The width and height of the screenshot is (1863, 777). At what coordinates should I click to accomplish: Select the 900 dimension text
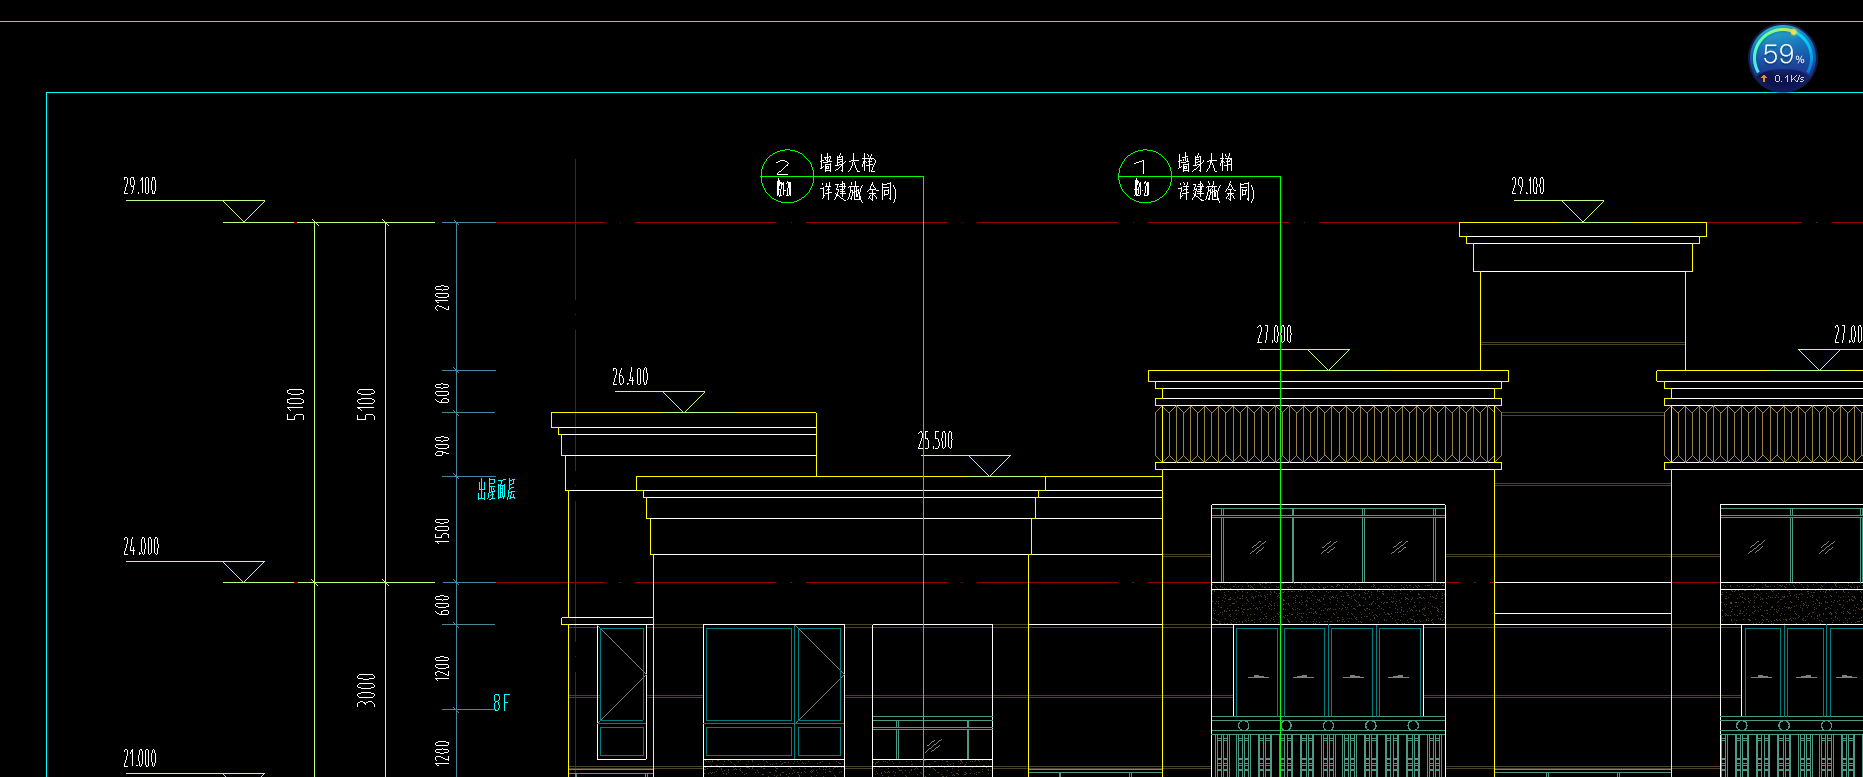[x=443, y=445]
